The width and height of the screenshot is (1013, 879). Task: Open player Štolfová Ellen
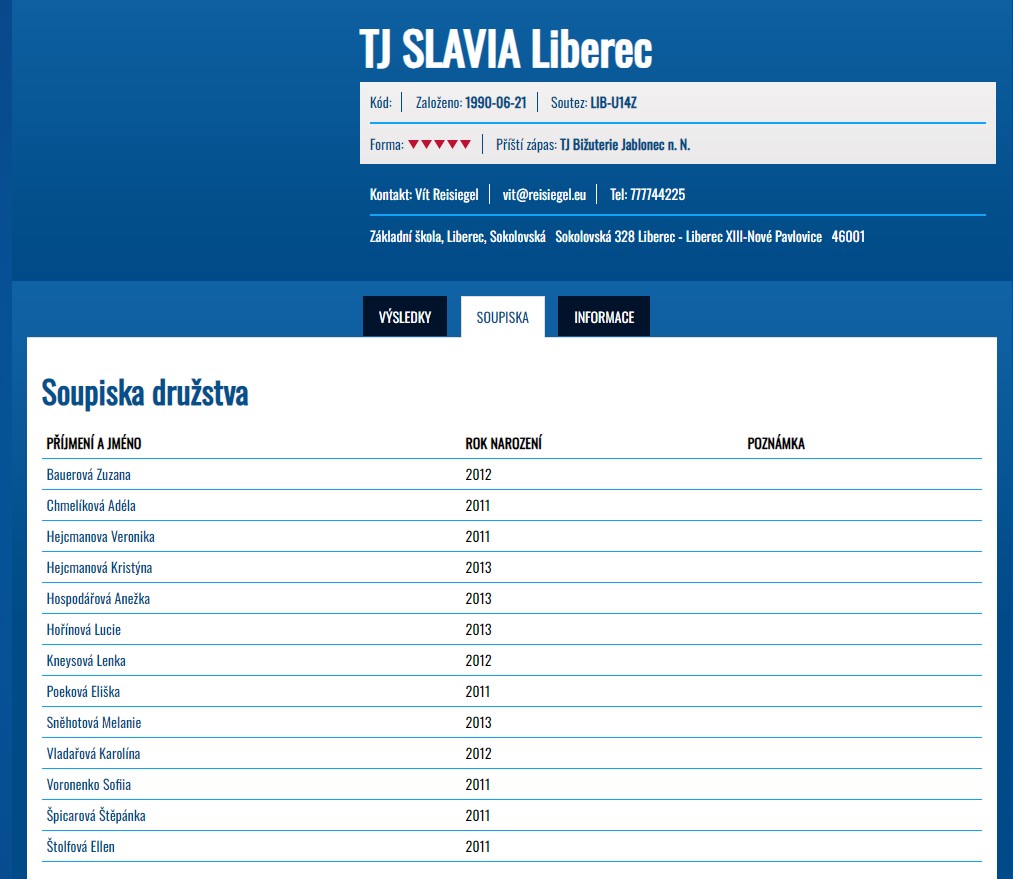point(80,847)
